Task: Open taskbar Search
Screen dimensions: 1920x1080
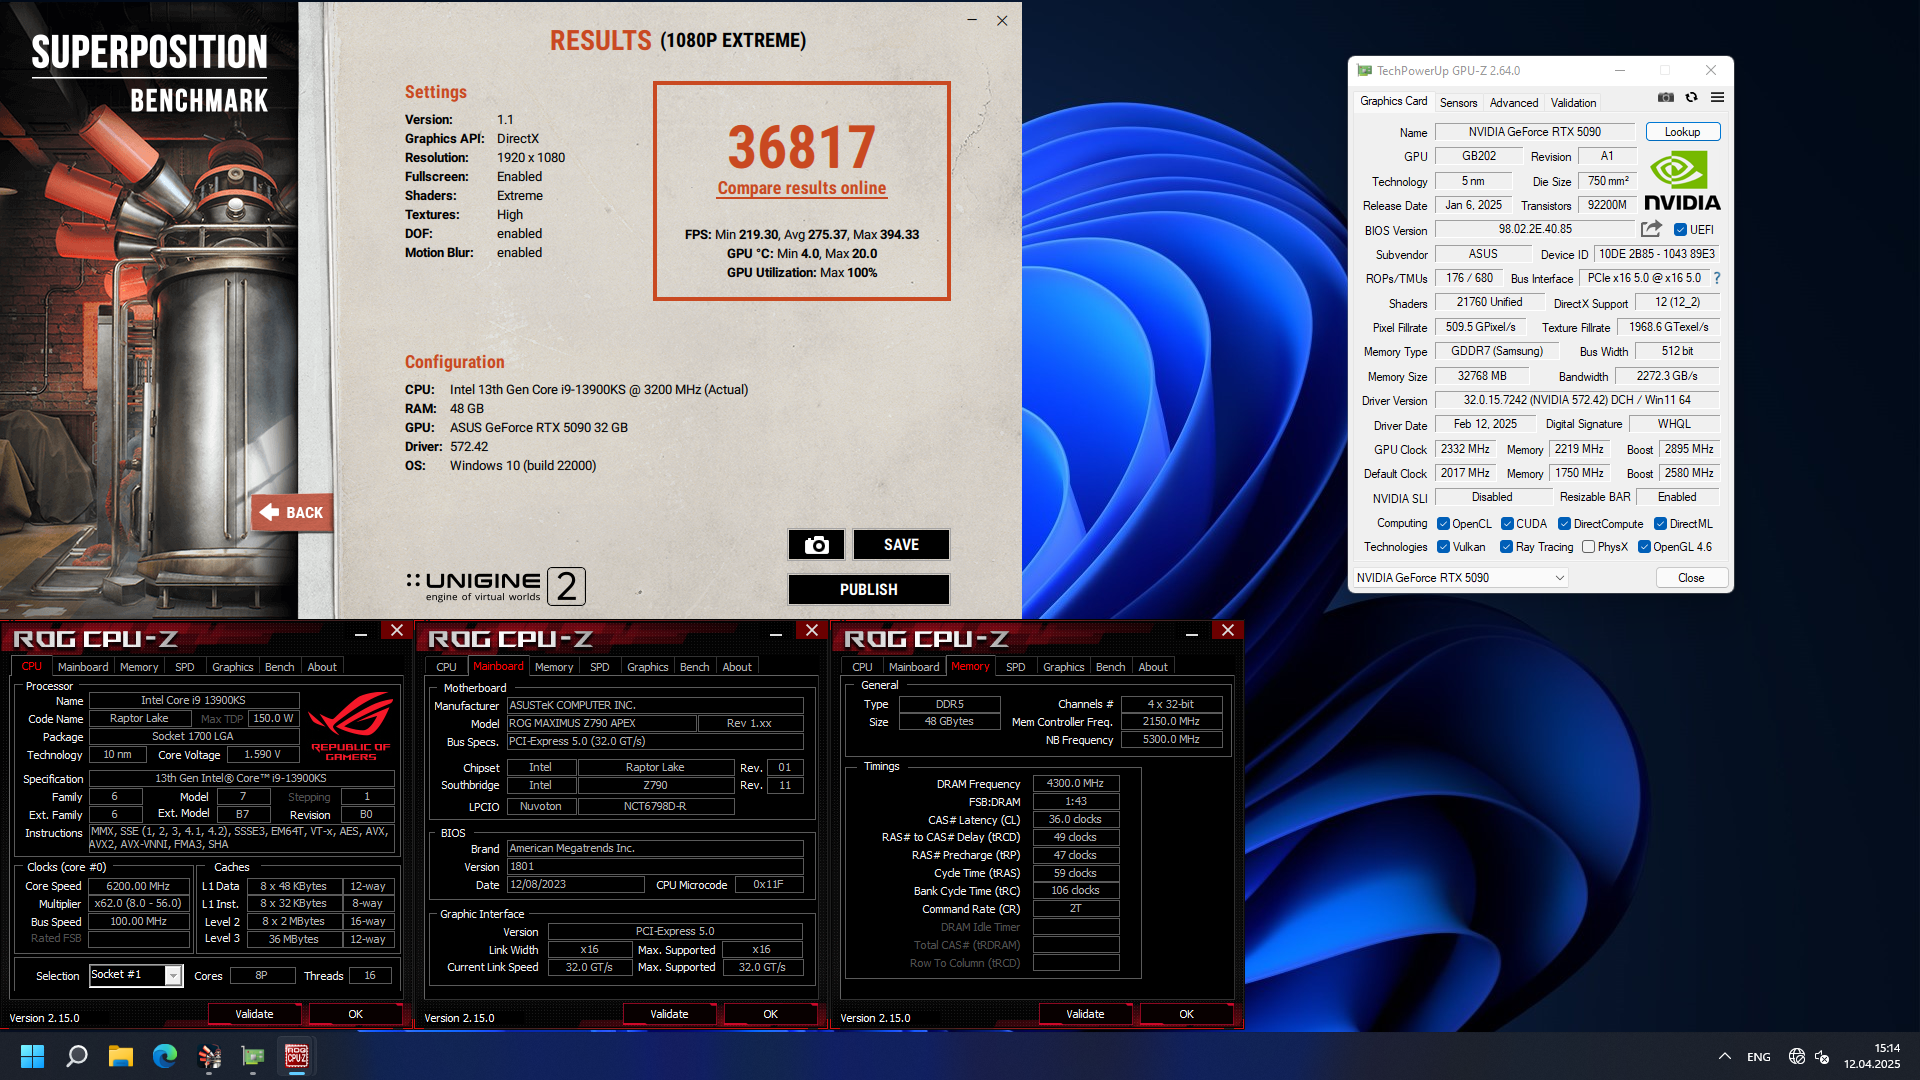Action: tap(77, 1056)
